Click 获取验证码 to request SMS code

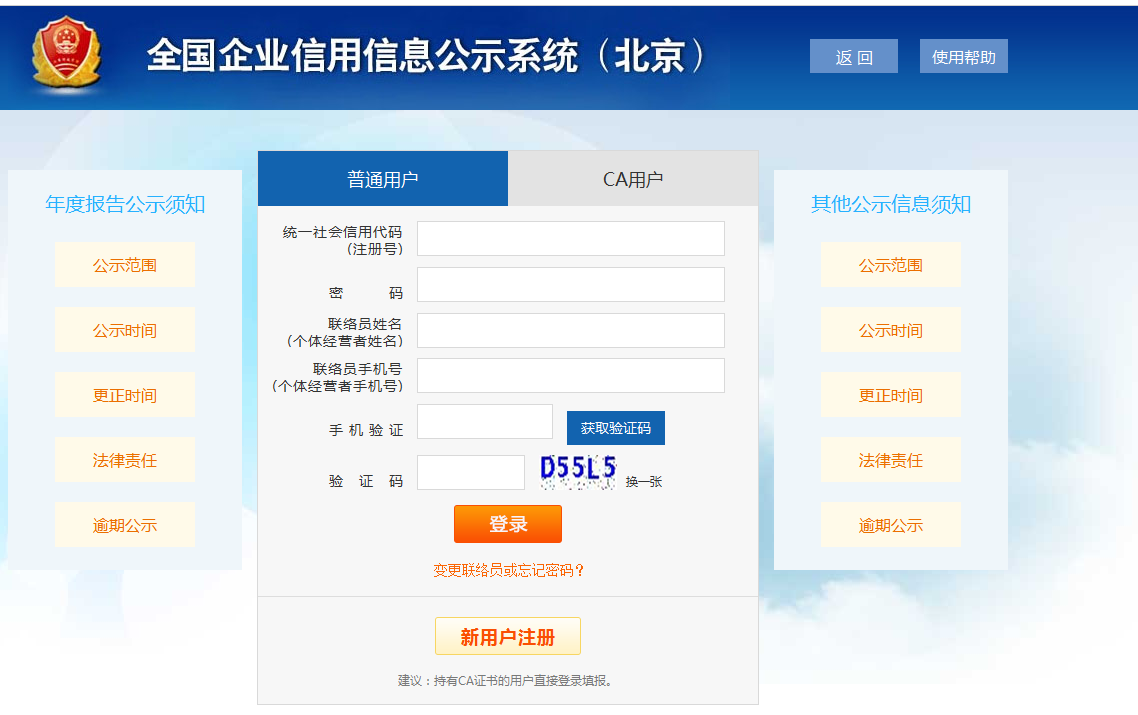pyautogui.click(x=616, y=427)
